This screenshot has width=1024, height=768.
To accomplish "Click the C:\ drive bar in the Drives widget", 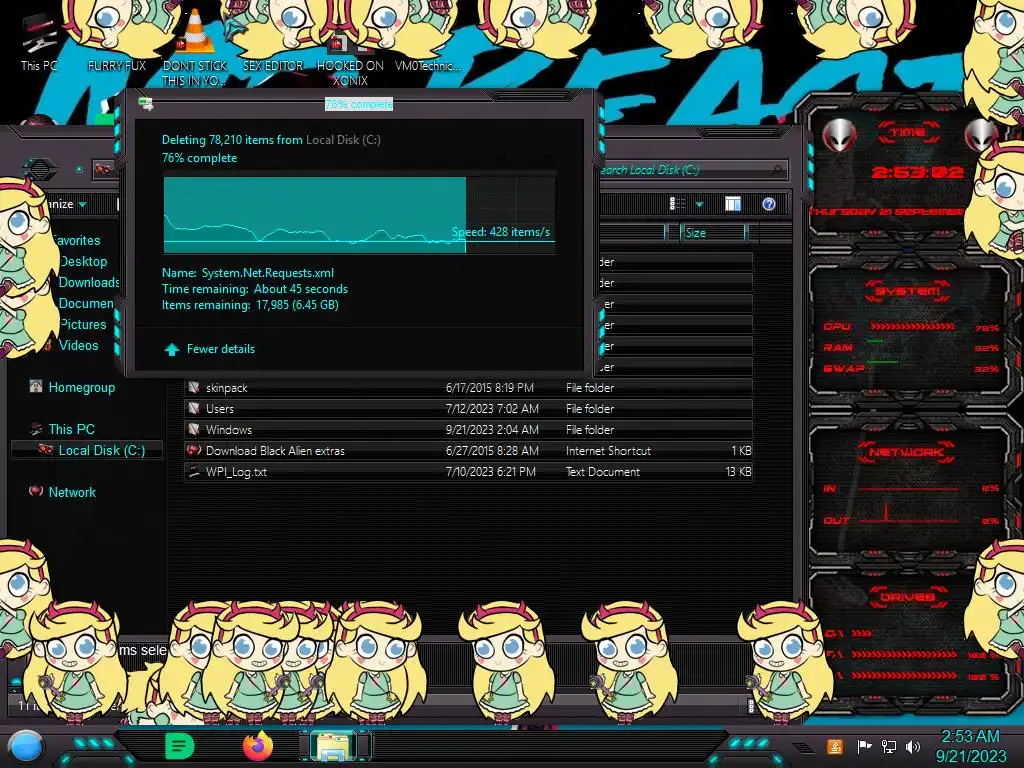I will [861, 633].
